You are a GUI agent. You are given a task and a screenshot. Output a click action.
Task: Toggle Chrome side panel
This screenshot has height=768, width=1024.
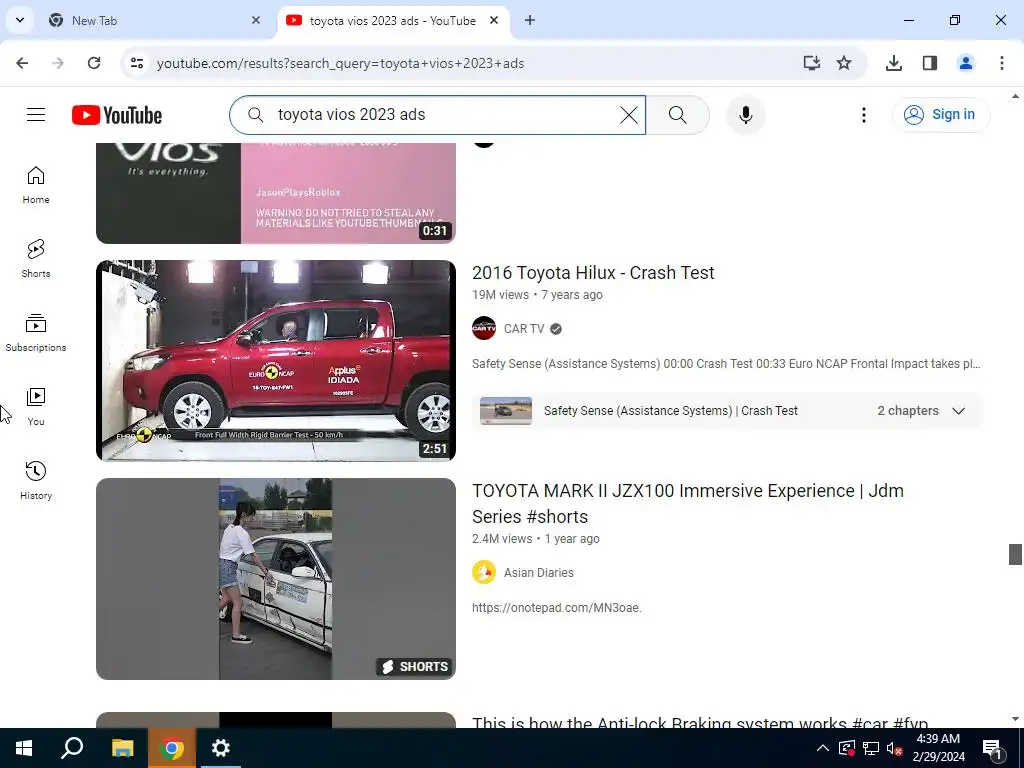(929, 63)
